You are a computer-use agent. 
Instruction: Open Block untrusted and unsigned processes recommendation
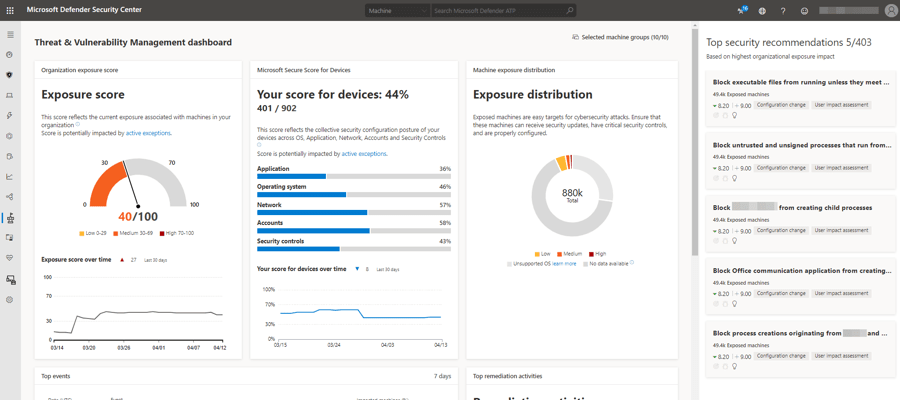[x=801, y=145]
